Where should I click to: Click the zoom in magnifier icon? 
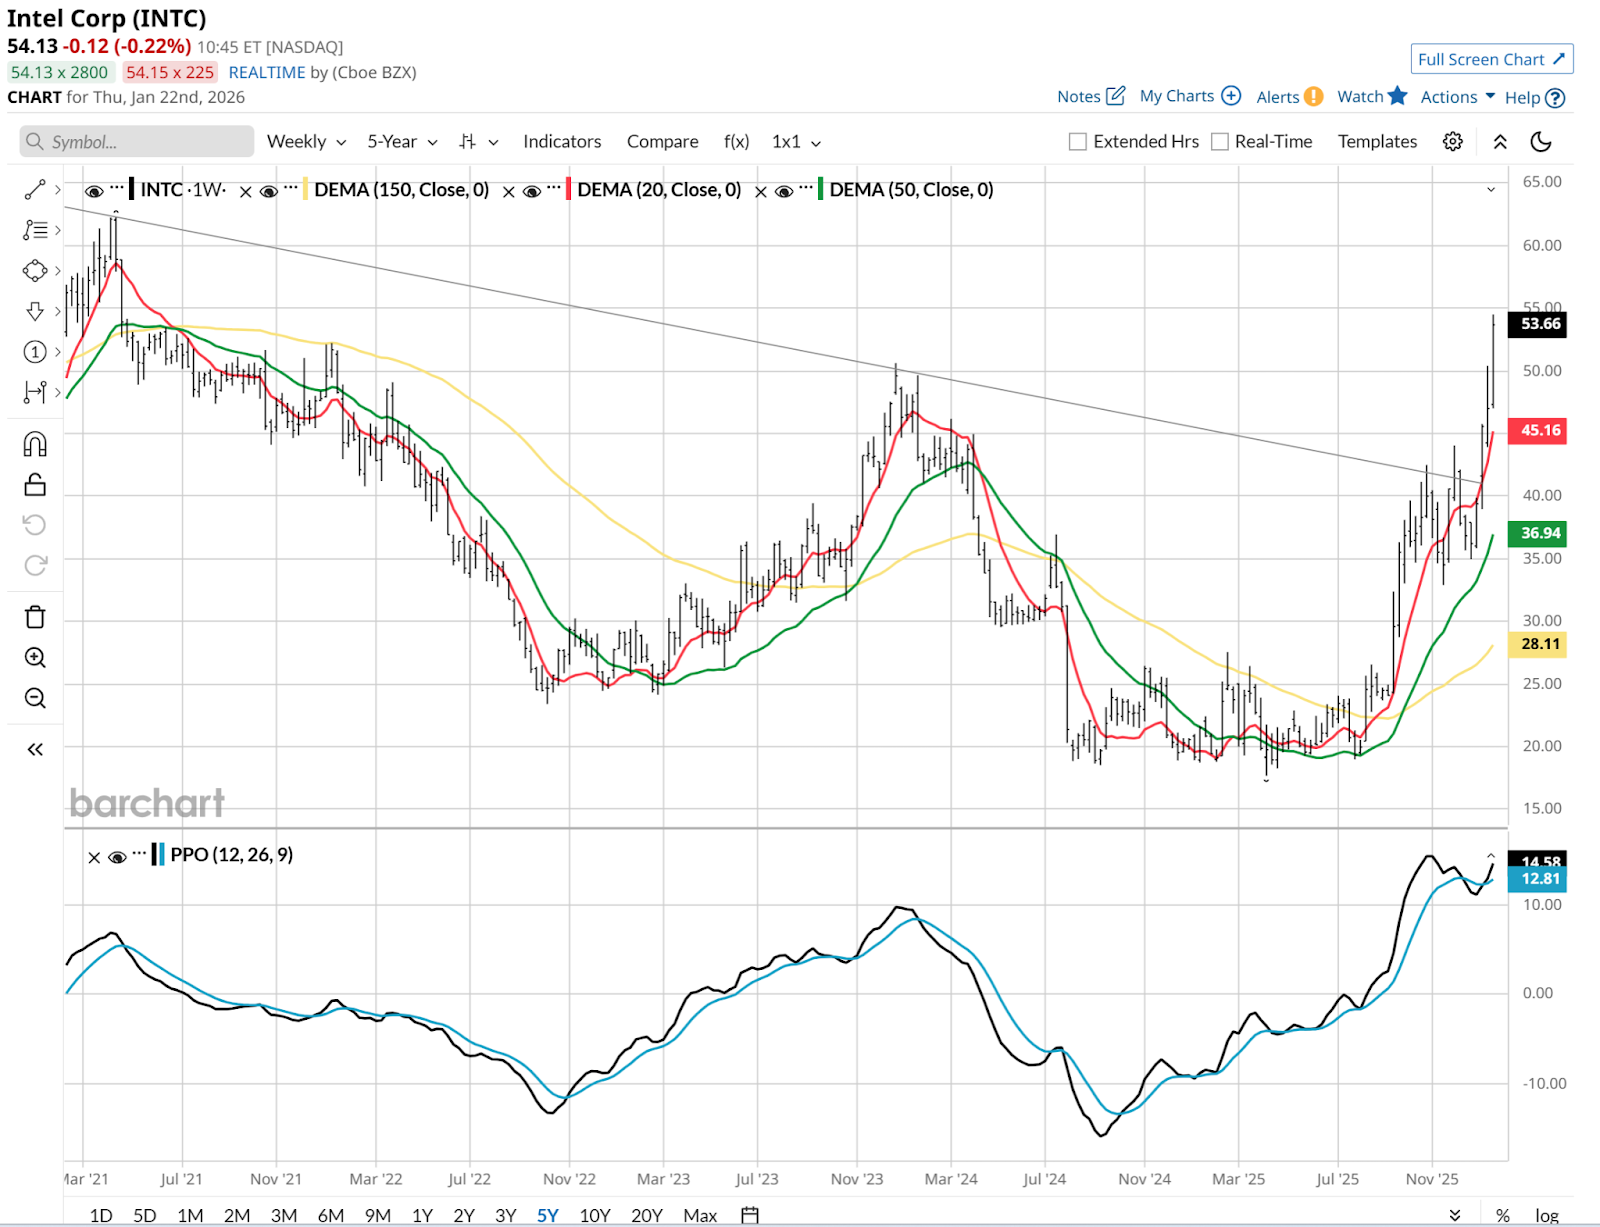tap(35, 658)
